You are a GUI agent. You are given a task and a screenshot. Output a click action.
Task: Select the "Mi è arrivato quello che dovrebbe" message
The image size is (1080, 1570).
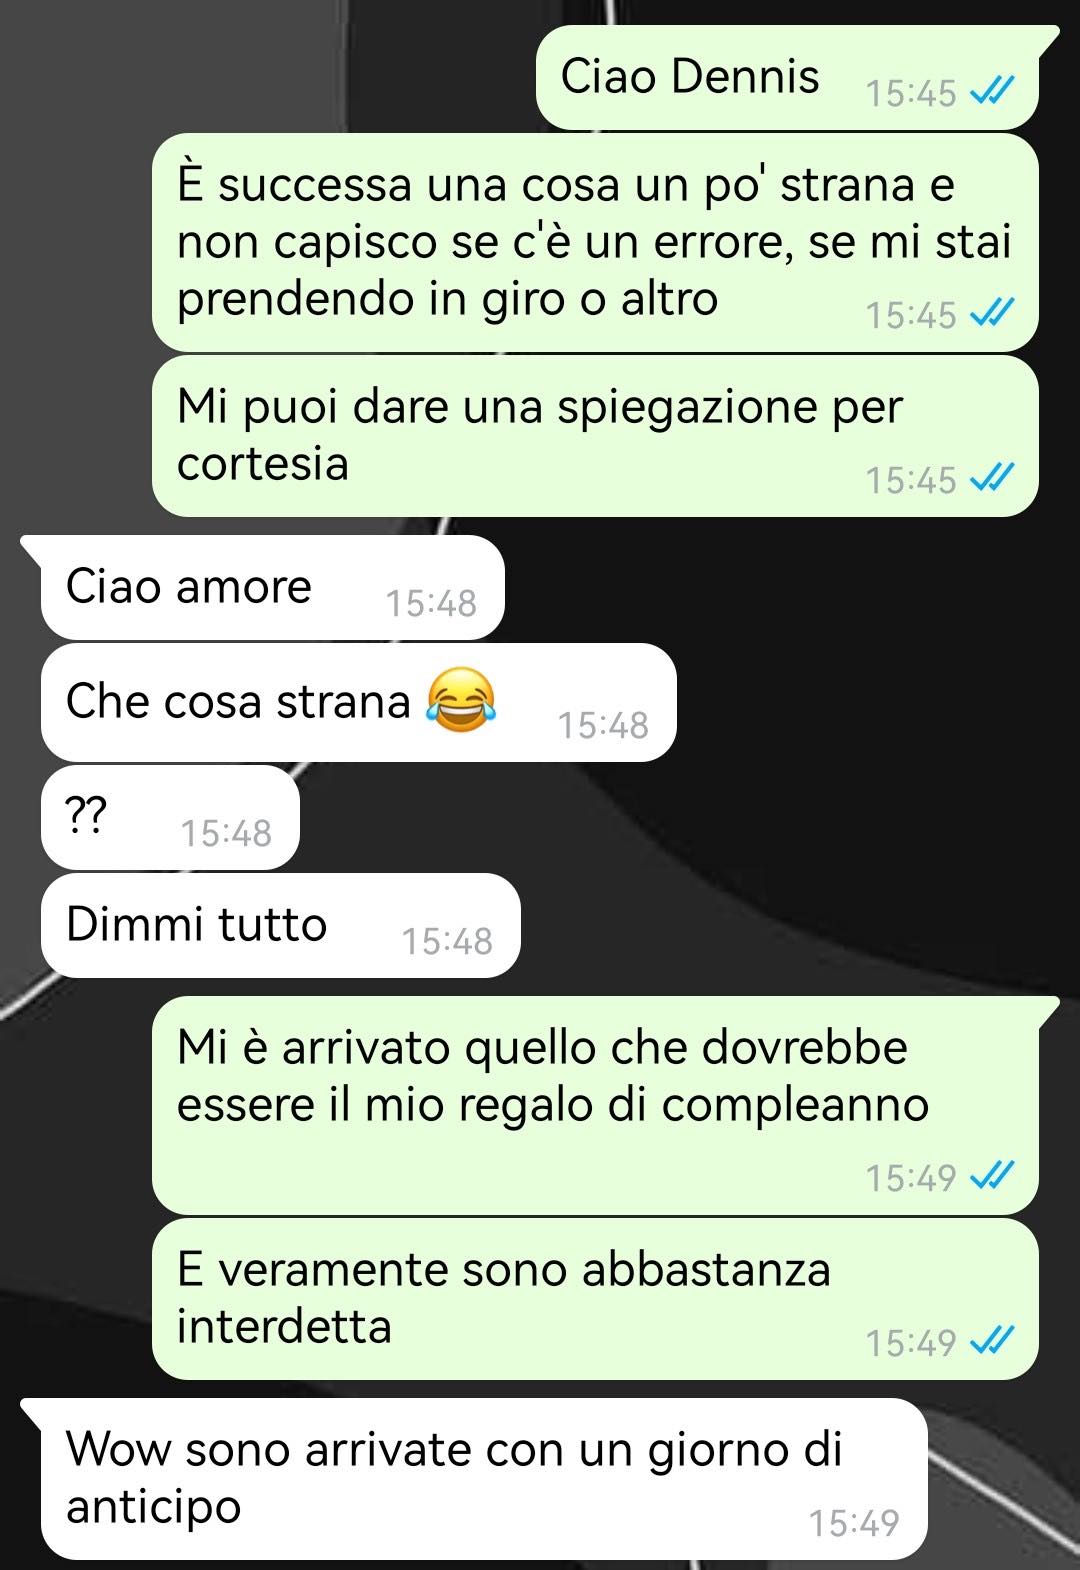coord(605,1106)
